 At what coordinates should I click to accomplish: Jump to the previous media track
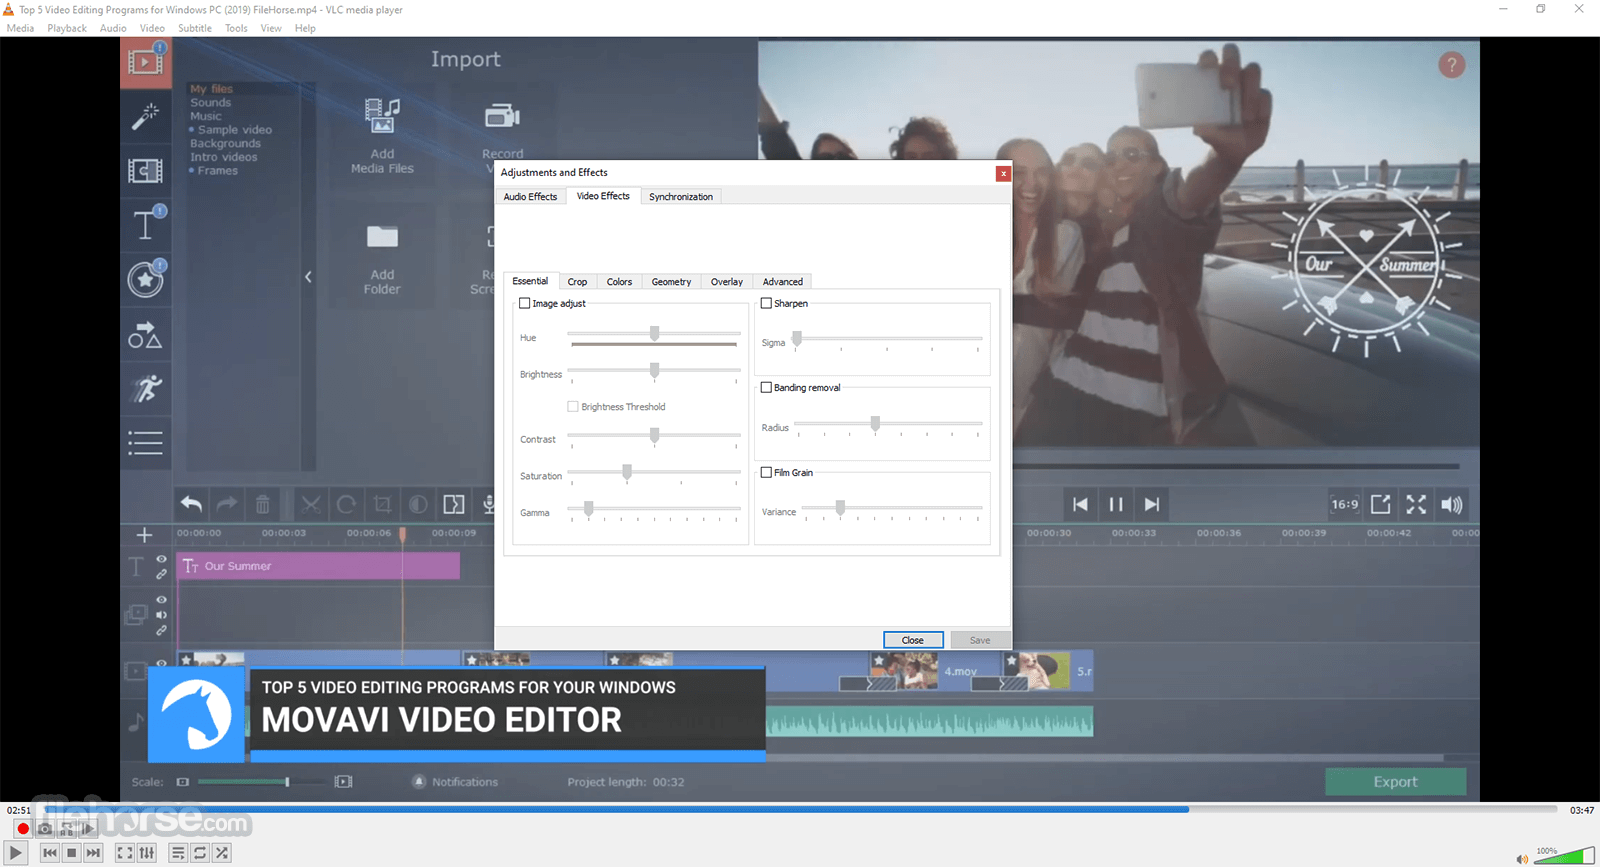(x=50, y=853)
